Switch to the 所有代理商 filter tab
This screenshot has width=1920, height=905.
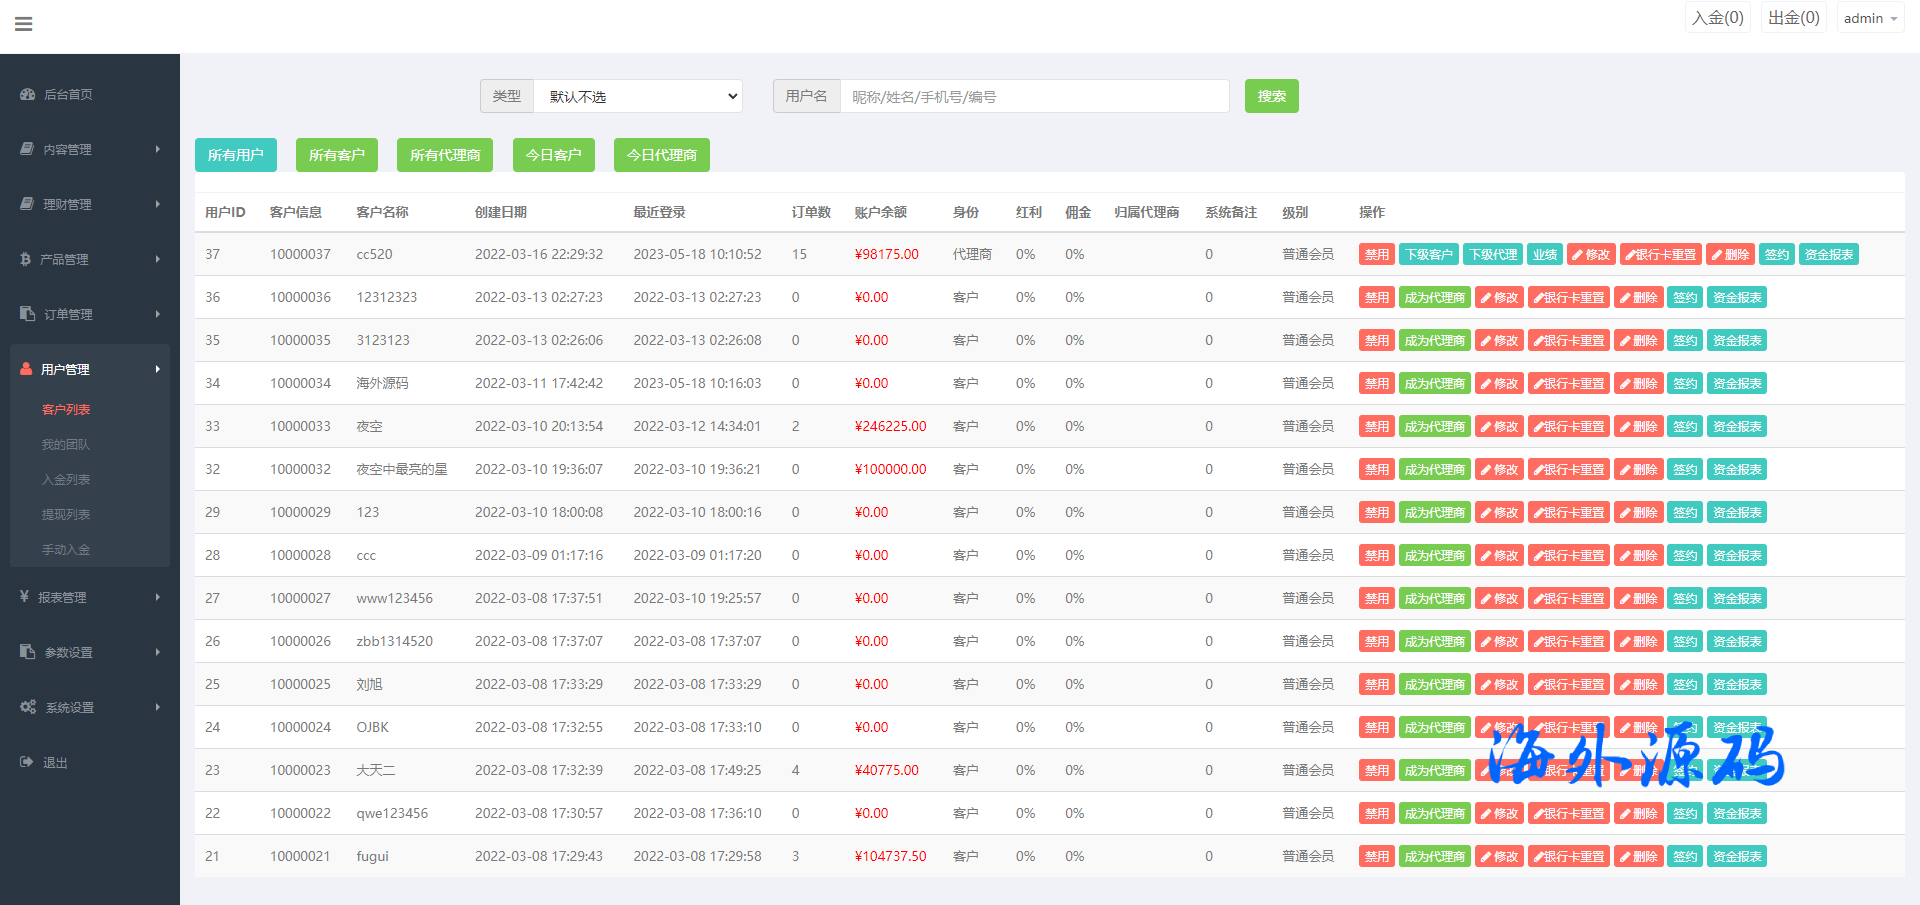(445, 155)
